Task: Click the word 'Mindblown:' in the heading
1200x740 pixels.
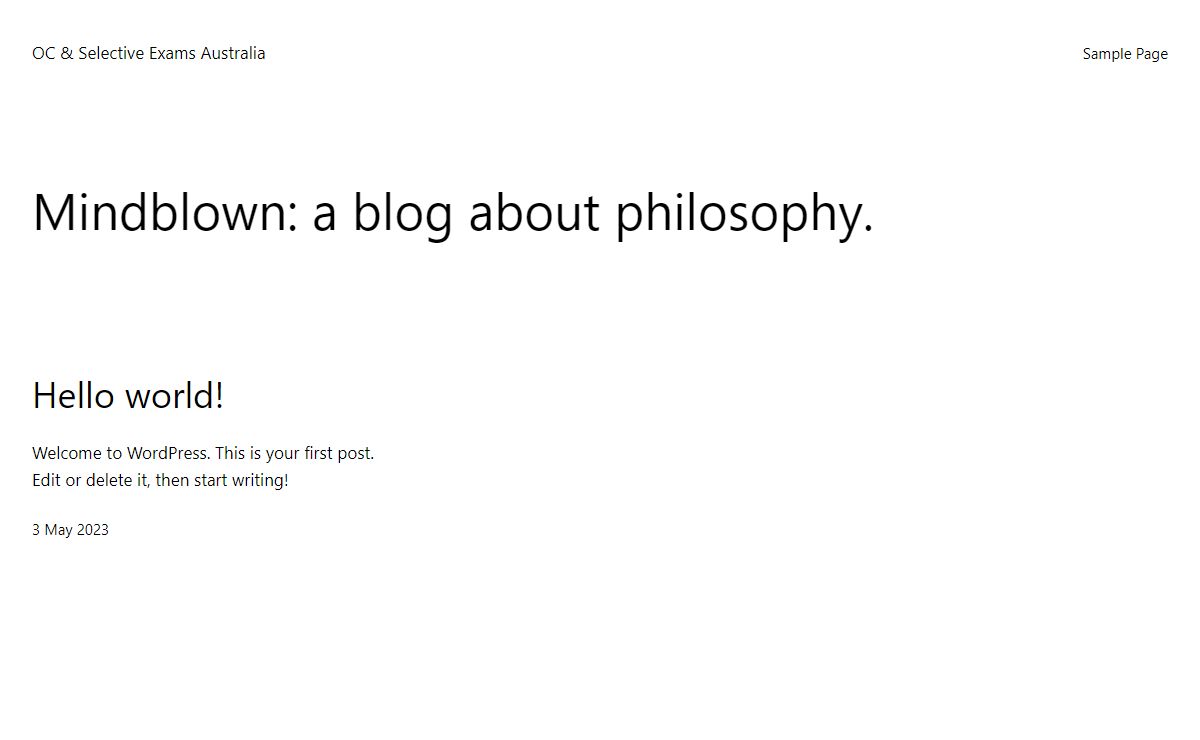Action: (x=165, y=212)
